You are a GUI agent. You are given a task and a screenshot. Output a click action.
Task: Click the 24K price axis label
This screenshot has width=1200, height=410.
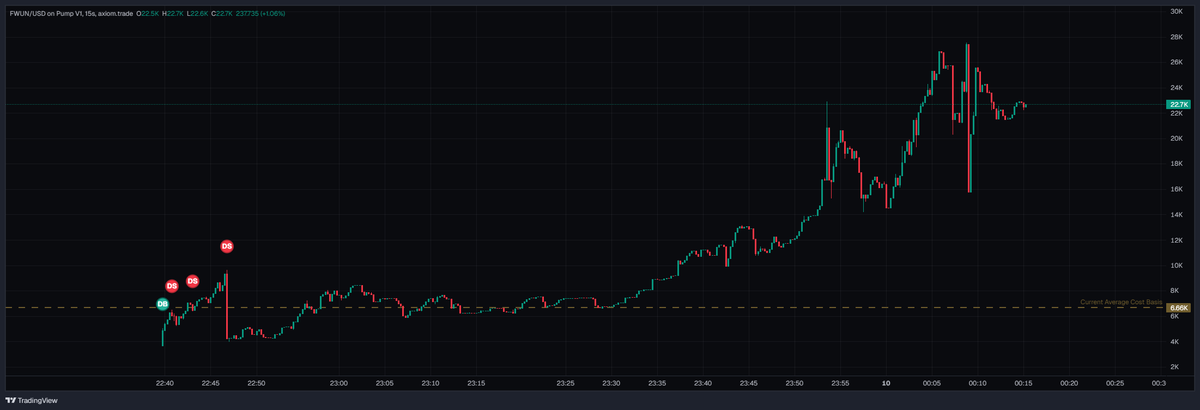click(1177, 87)
